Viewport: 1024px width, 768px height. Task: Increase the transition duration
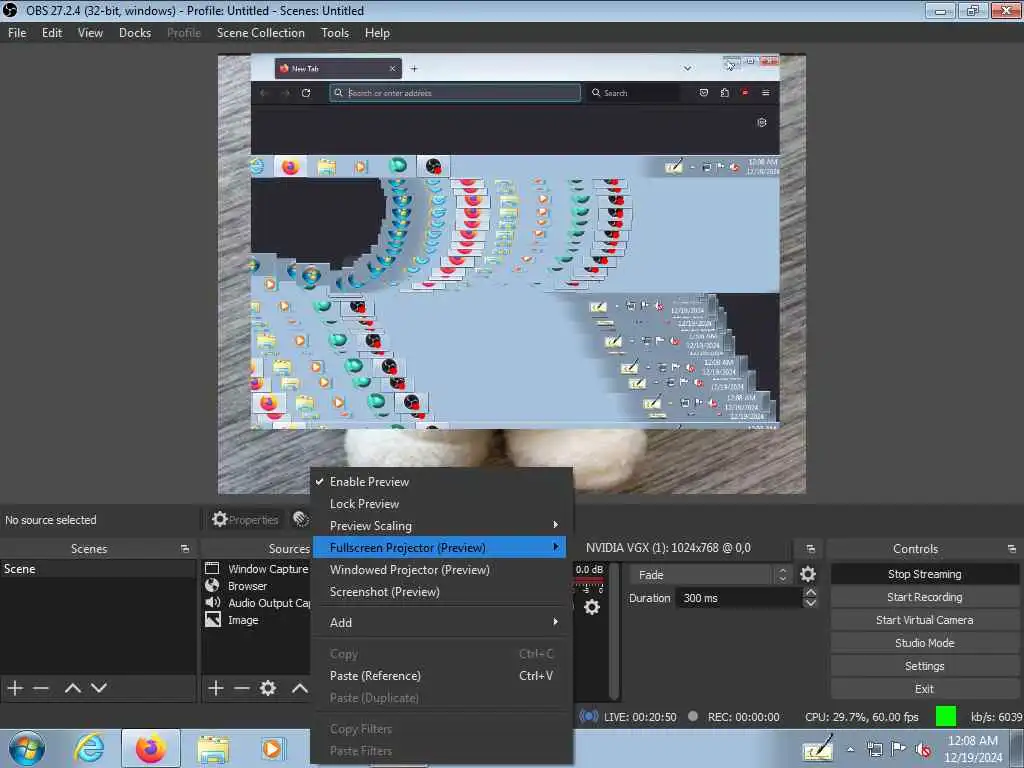pos(810,592)
